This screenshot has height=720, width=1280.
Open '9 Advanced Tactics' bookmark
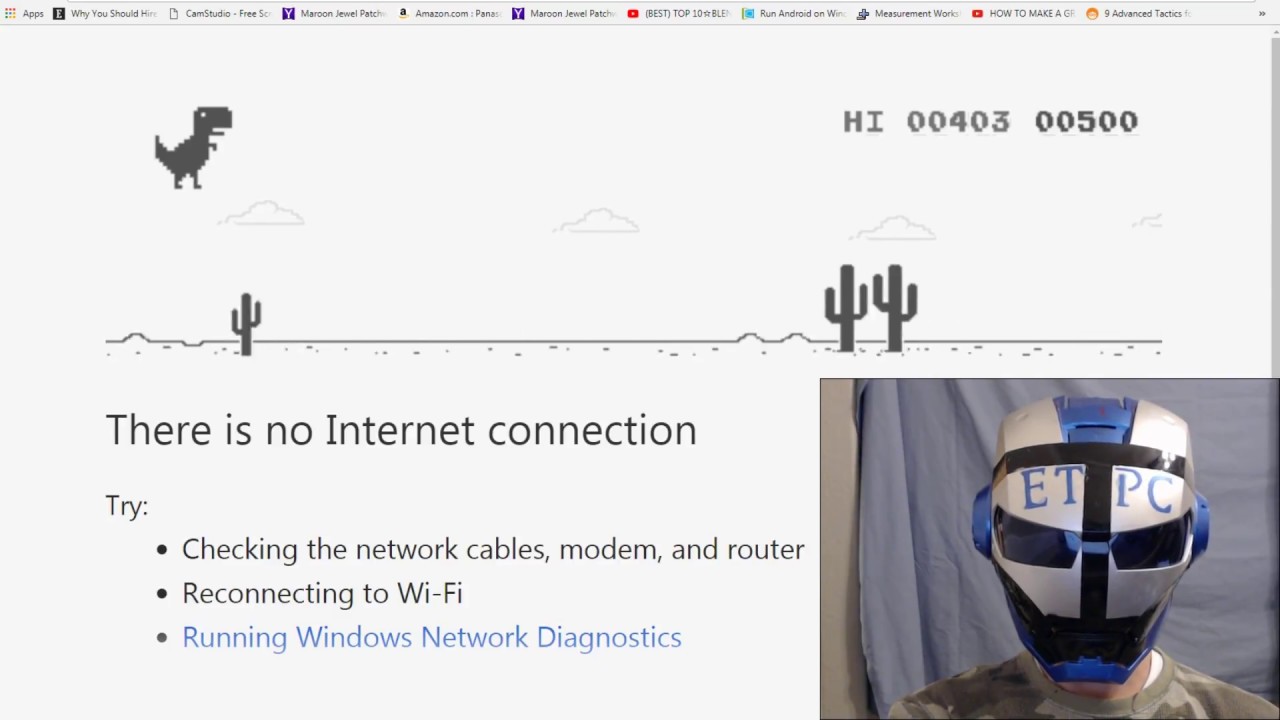click(1138, 13)
